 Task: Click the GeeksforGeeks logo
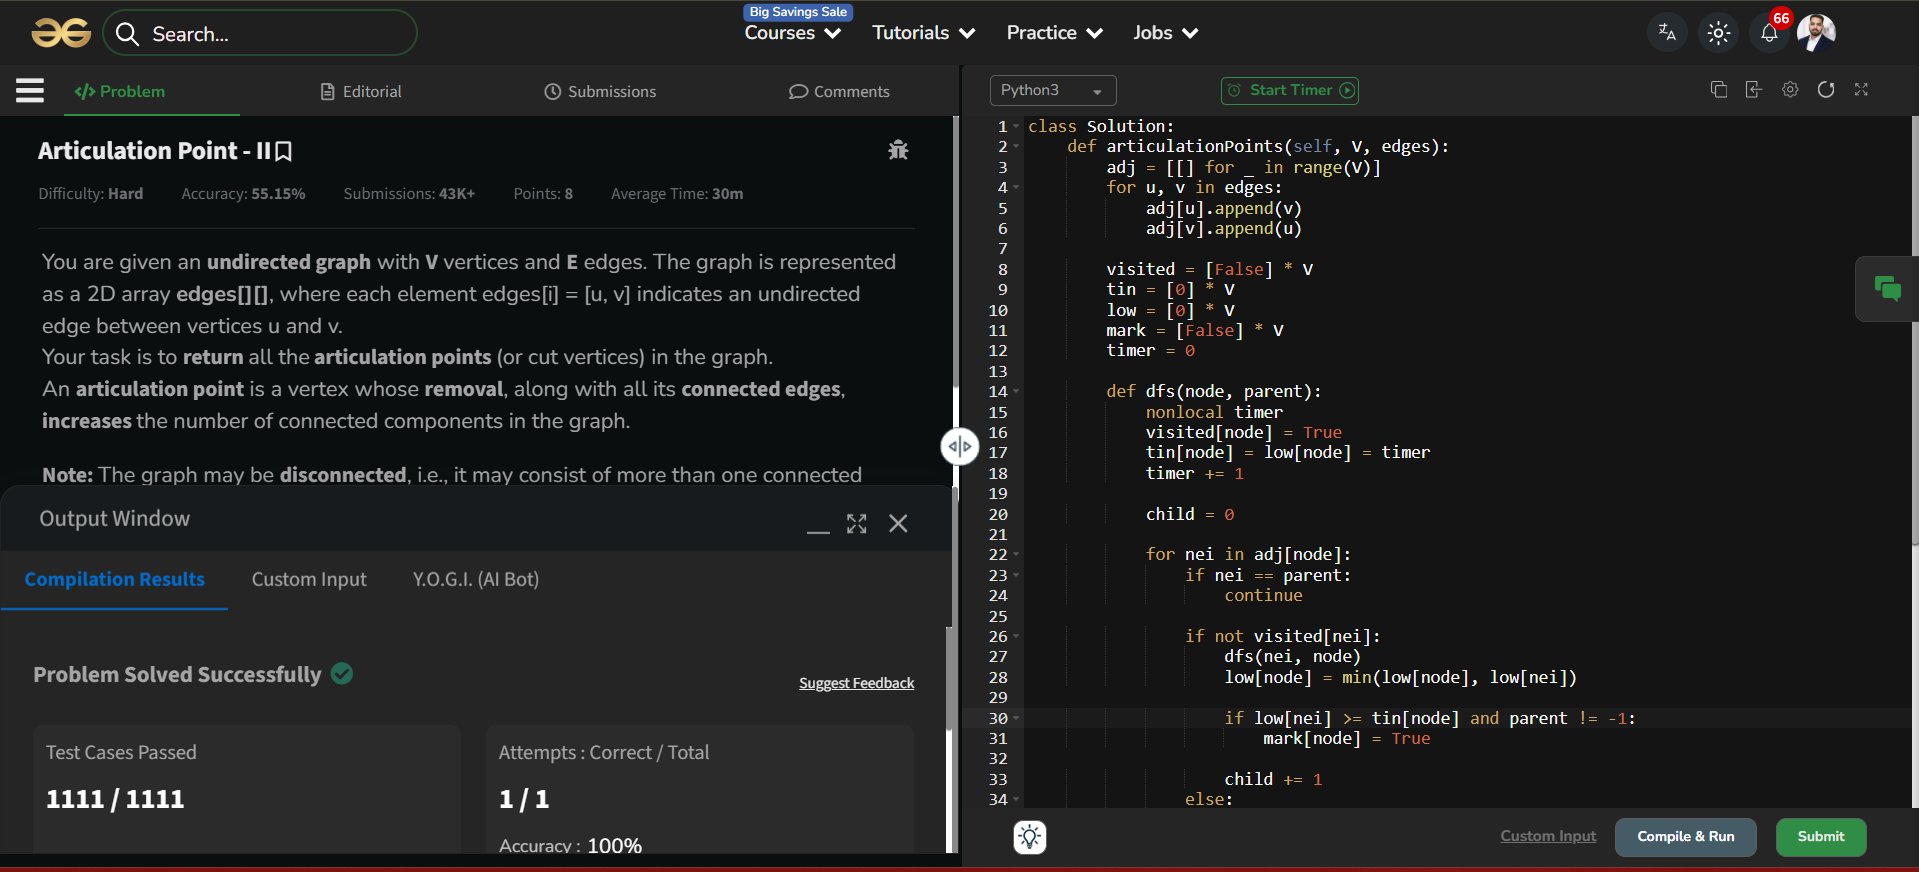pos(61,33)
